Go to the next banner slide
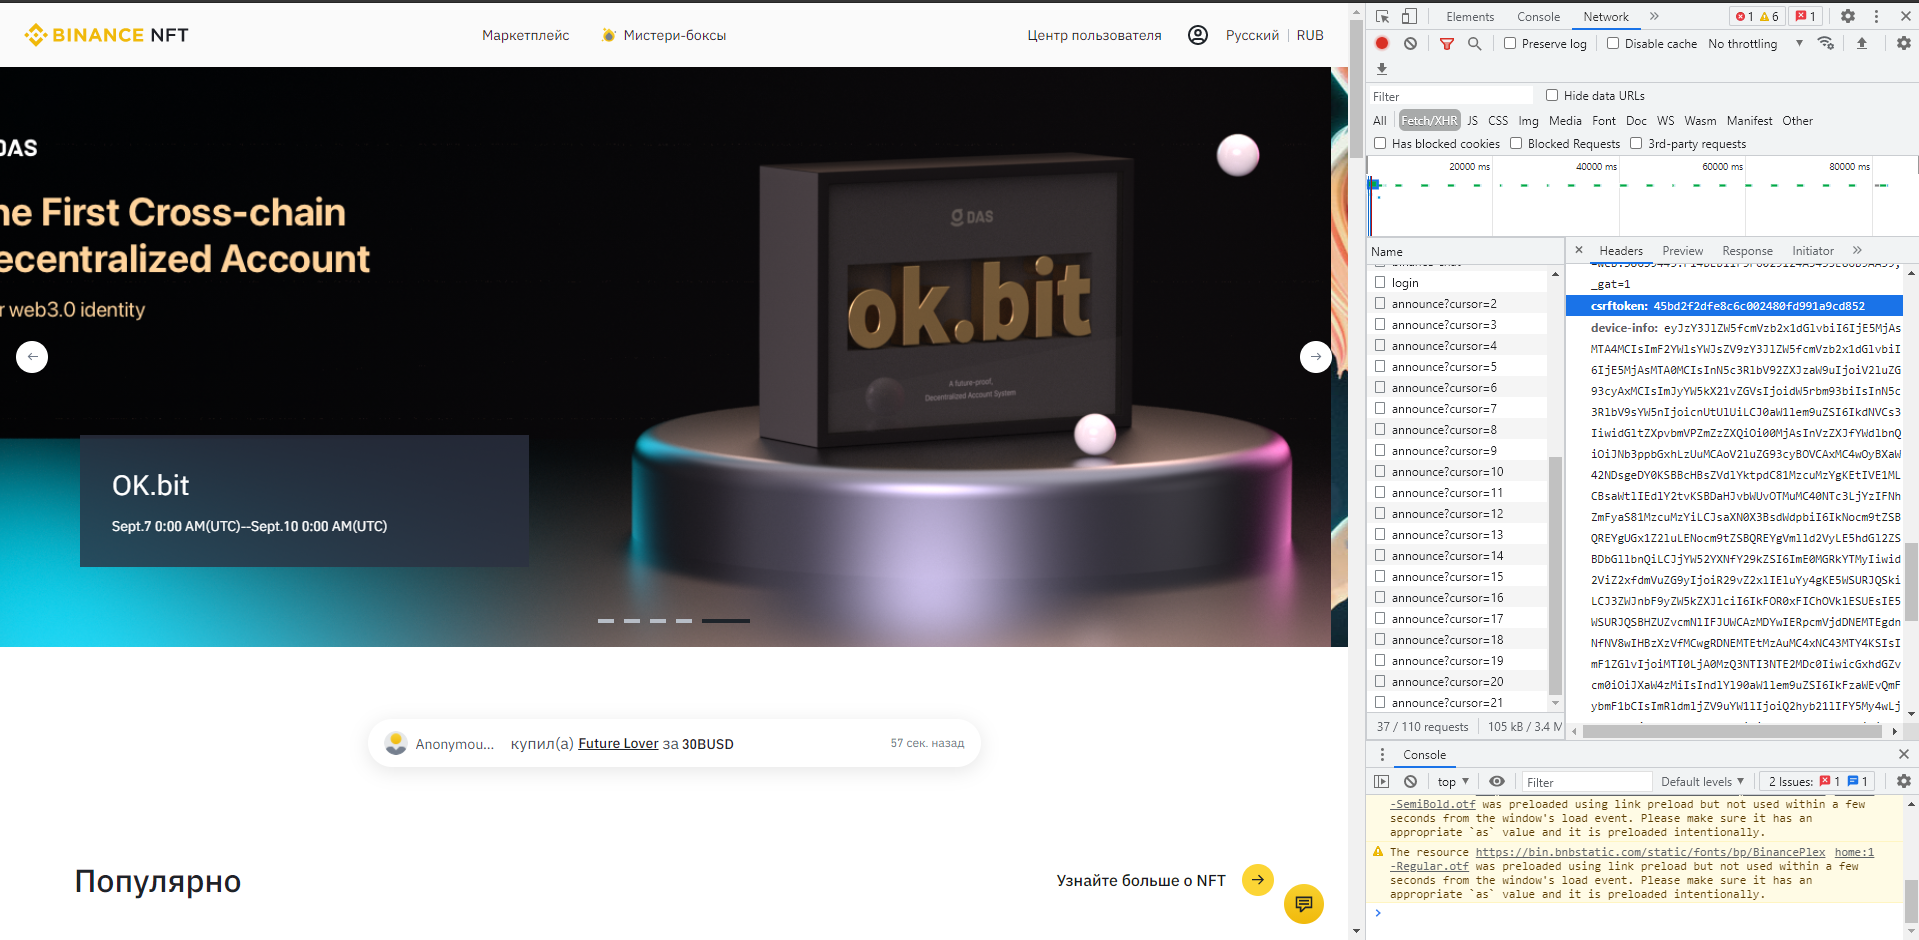Viewport: 1919px width, 940px height. [x=1316, y=356]
